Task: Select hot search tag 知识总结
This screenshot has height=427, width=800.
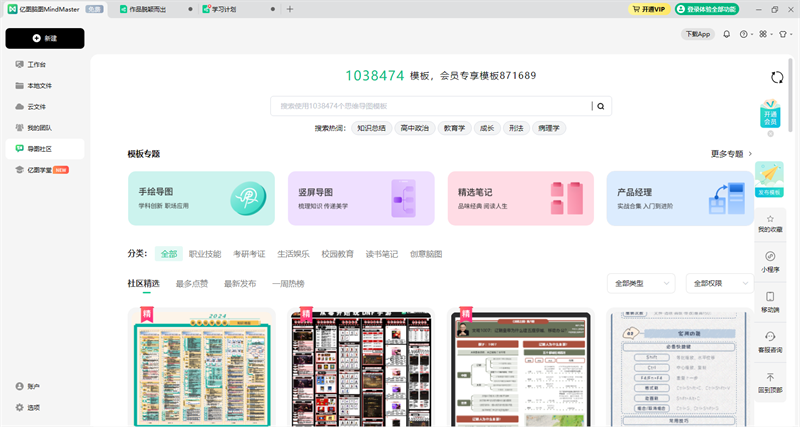Action: click(x=371, y=128)
